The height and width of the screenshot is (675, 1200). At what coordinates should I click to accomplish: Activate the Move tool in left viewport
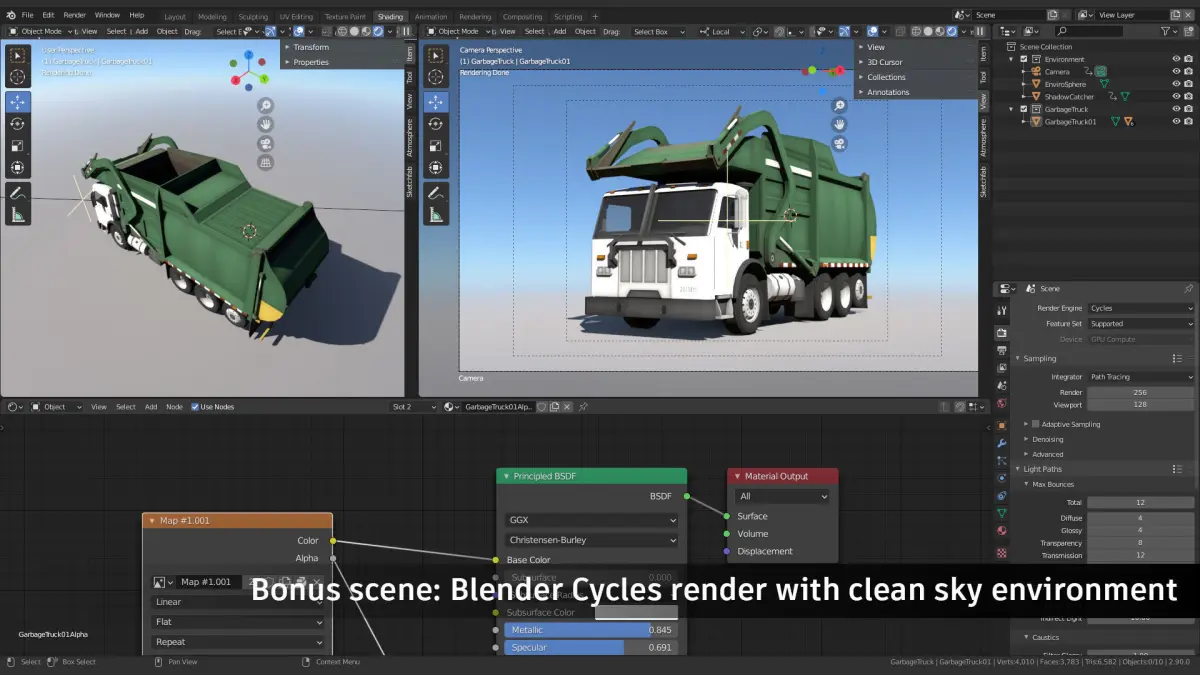tap(18, 102)
